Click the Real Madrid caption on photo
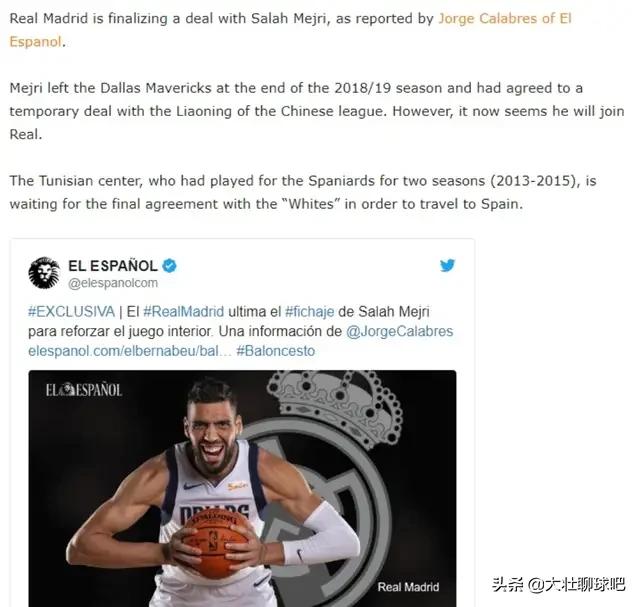The image size is (640, 607). [408, 587]
